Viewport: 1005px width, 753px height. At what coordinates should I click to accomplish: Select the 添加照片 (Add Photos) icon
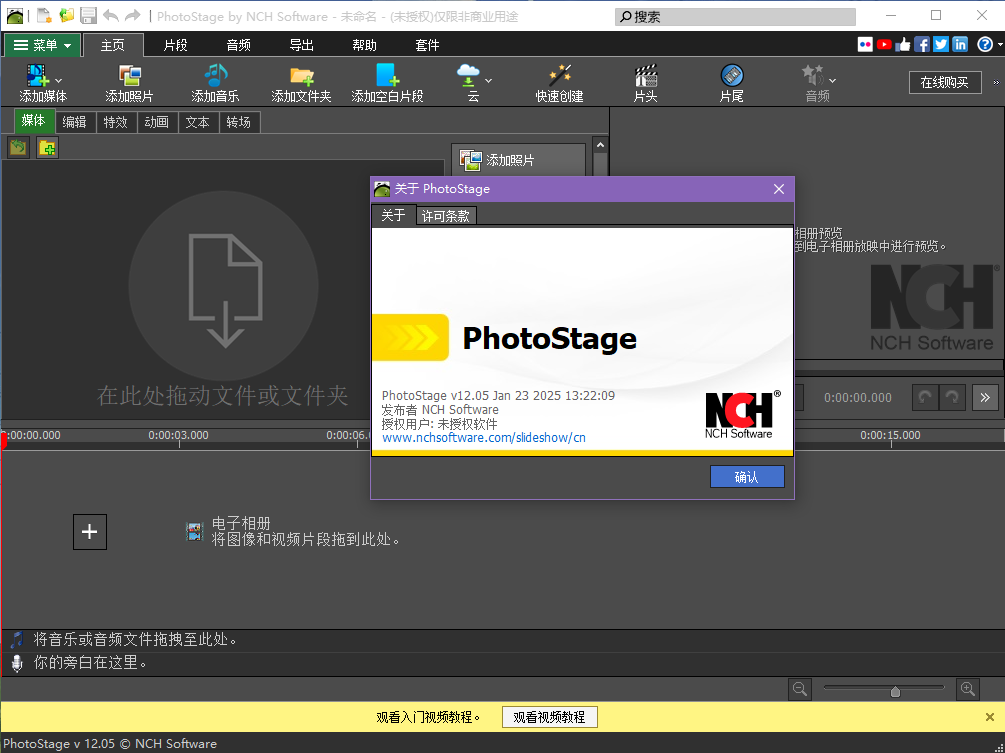(128, 81)
